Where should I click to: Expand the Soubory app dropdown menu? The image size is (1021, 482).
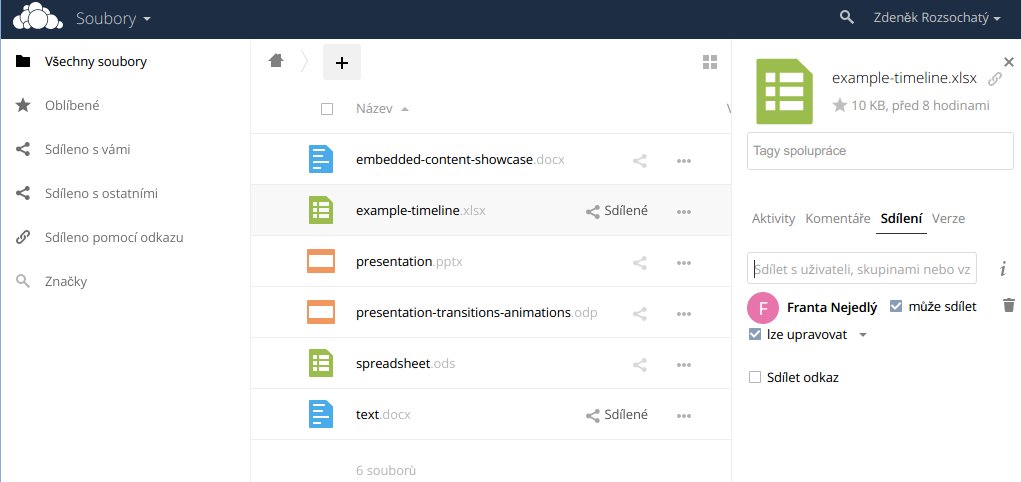pos(113,18)
